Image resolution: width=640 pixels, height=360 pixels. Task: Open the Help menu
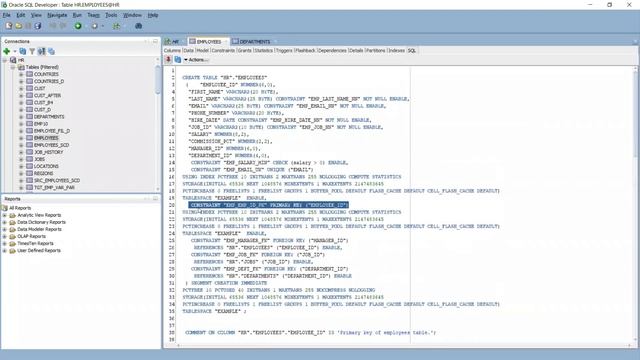click(x=153, y=15)
